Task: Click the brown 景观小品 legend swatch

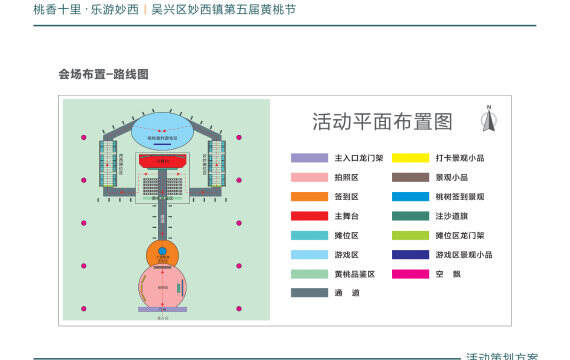Action: (410, 177)
